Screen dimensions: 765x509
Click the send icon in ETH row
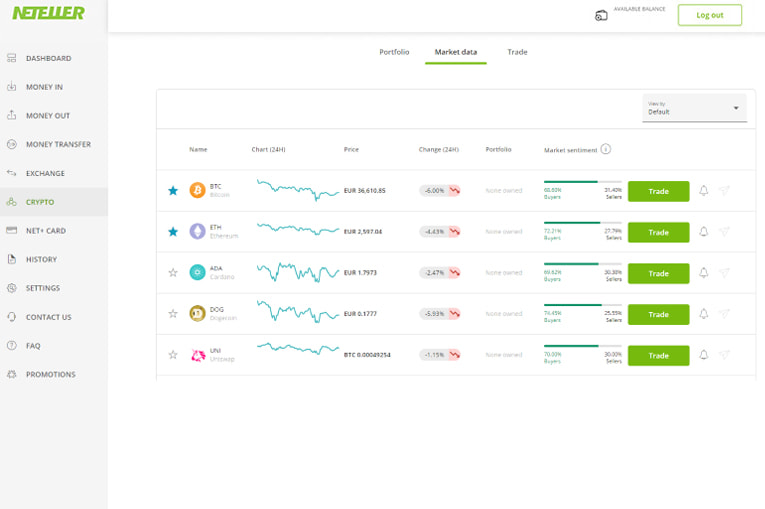click(725, 232)
